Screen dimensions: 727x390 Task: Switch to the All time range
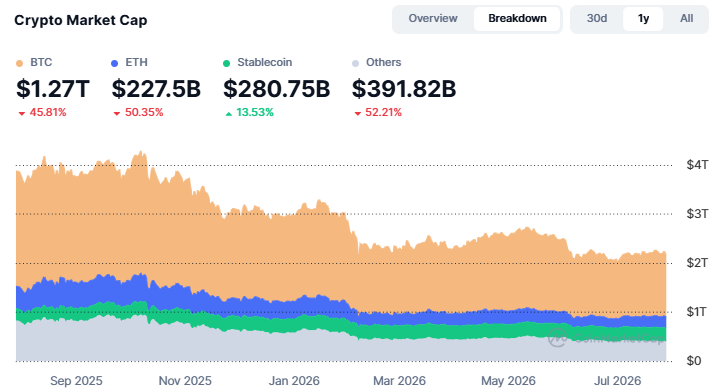(x=686, y=19)
